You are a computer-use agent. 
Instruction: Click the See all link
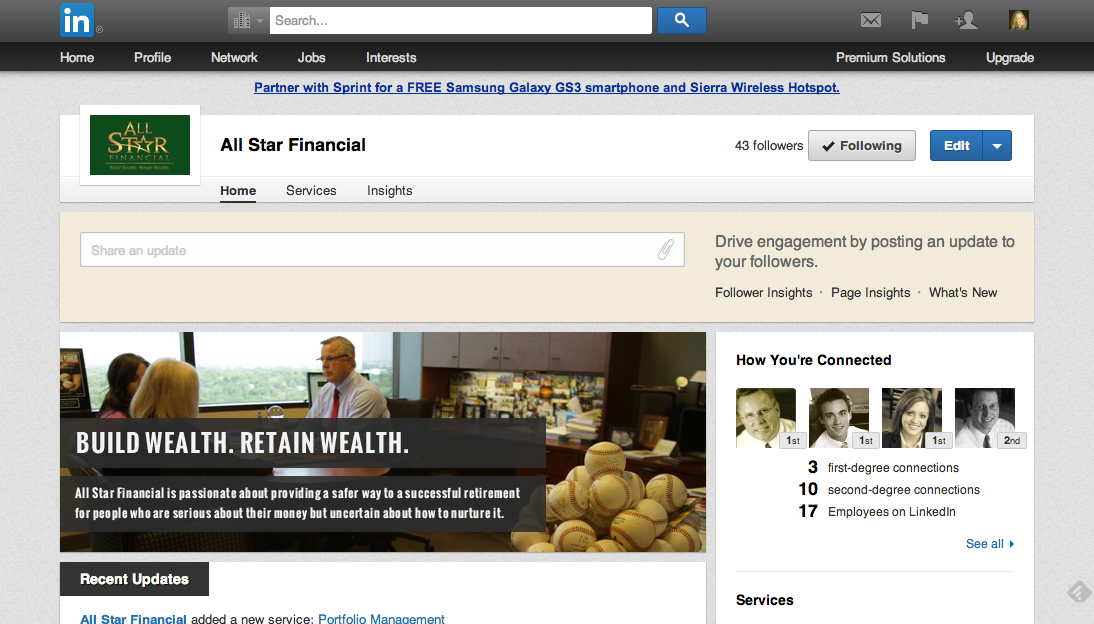click(989, 544)
